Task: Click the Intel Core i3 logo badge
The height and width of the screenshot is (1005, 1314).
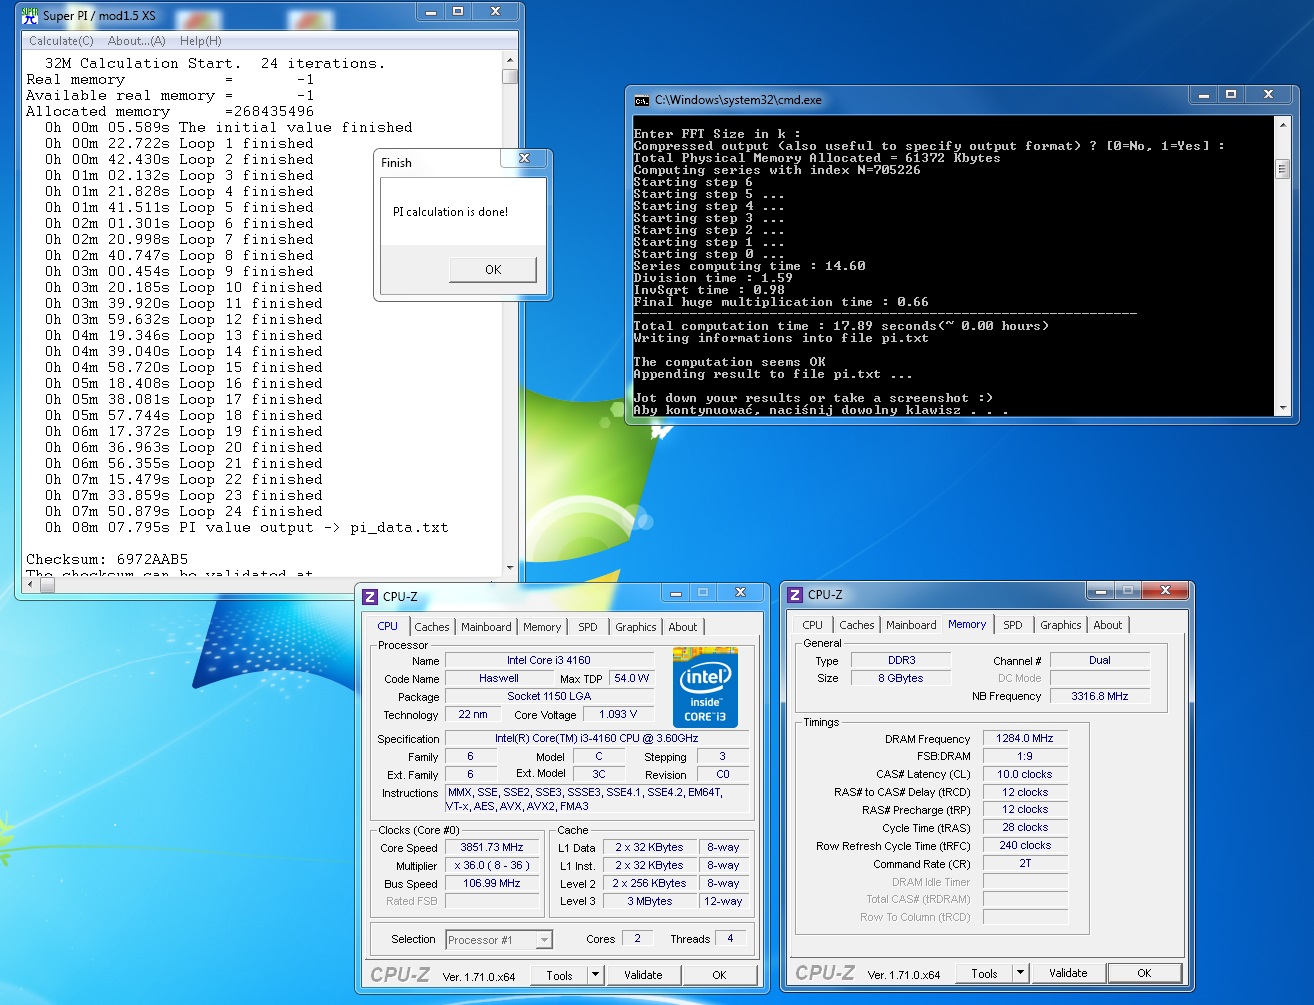Action: click(x=705, y=688)
